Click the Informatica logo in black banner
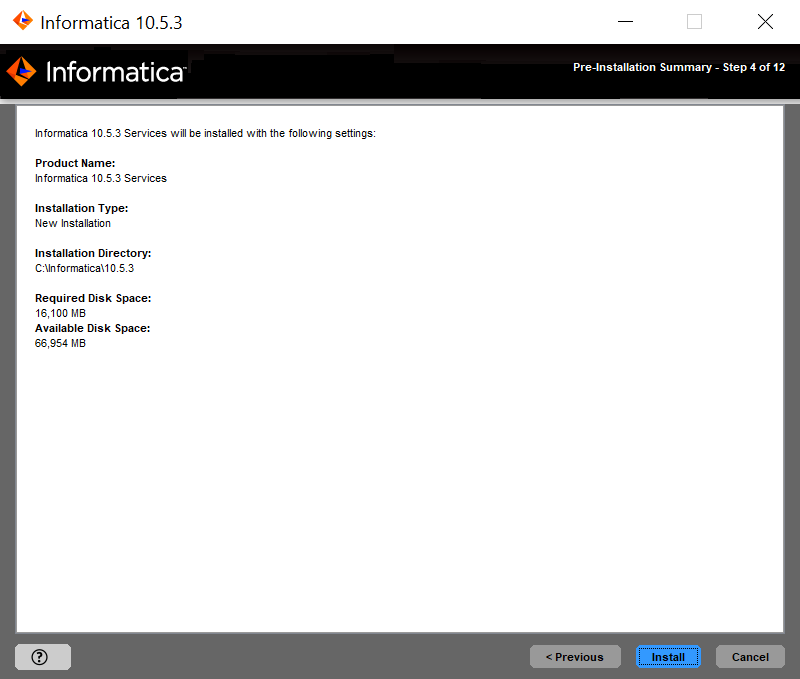Image resolution: width=800 pixels, height=679 pixels. [x=96, y=71]
